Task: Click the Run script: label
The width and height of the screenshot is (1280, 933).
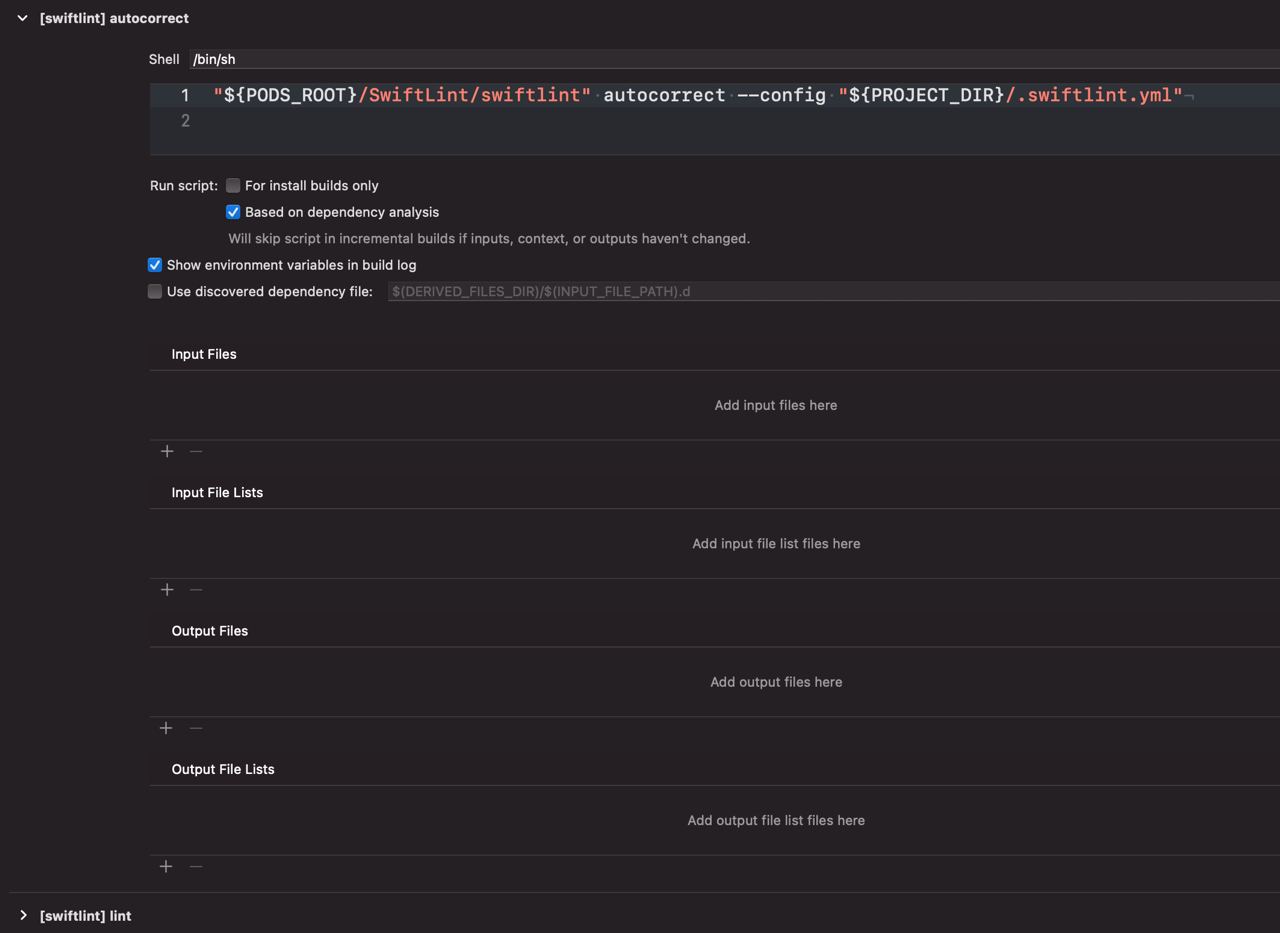Action: tap(184, 185)
